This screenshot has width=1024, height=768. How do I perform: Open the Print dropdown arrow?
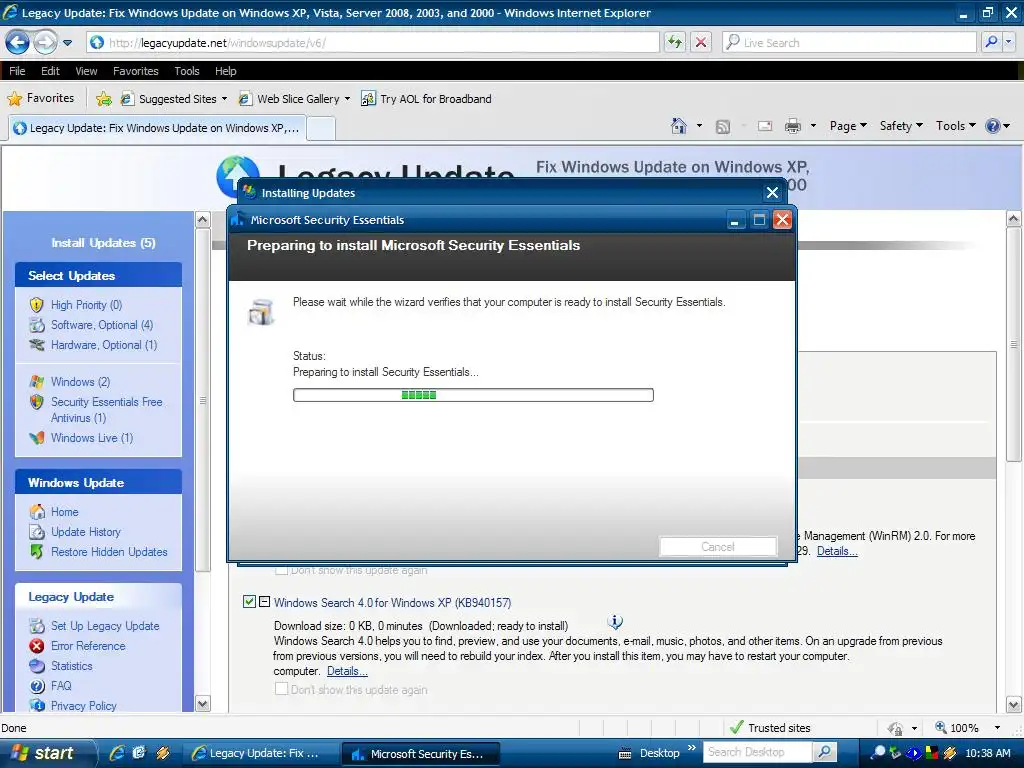click(x=813, y=126)
